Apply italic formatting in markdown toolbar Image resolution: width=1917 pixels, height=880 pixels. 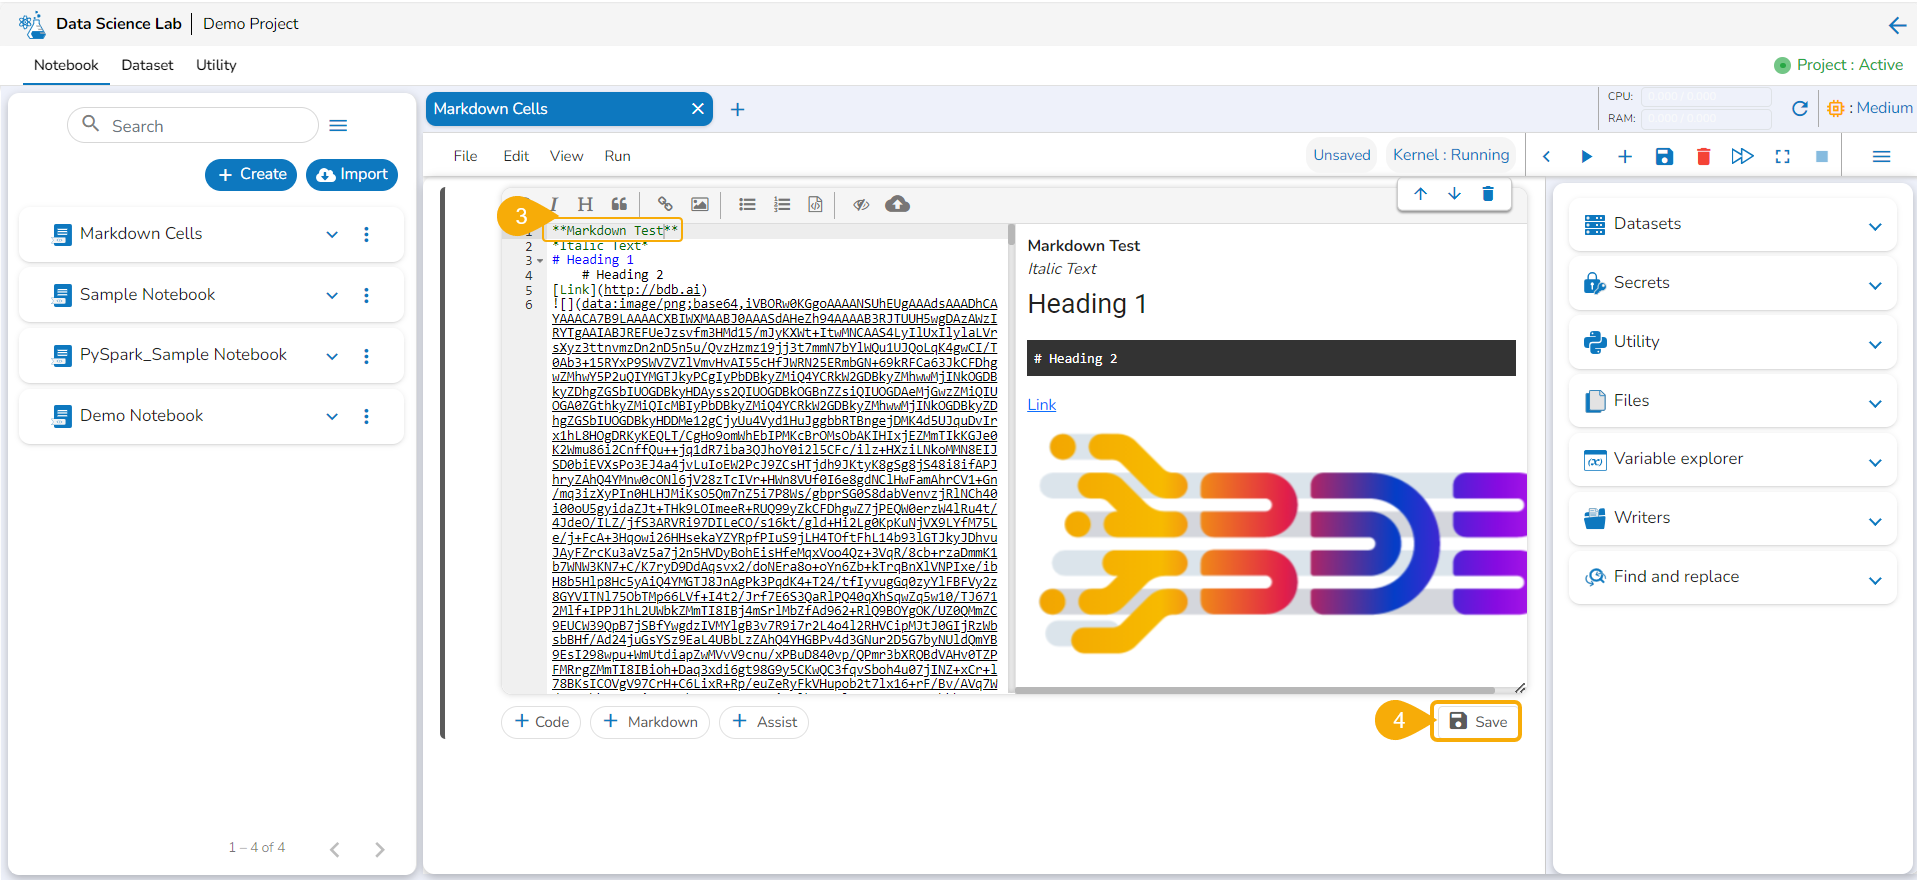click(553, 204)
